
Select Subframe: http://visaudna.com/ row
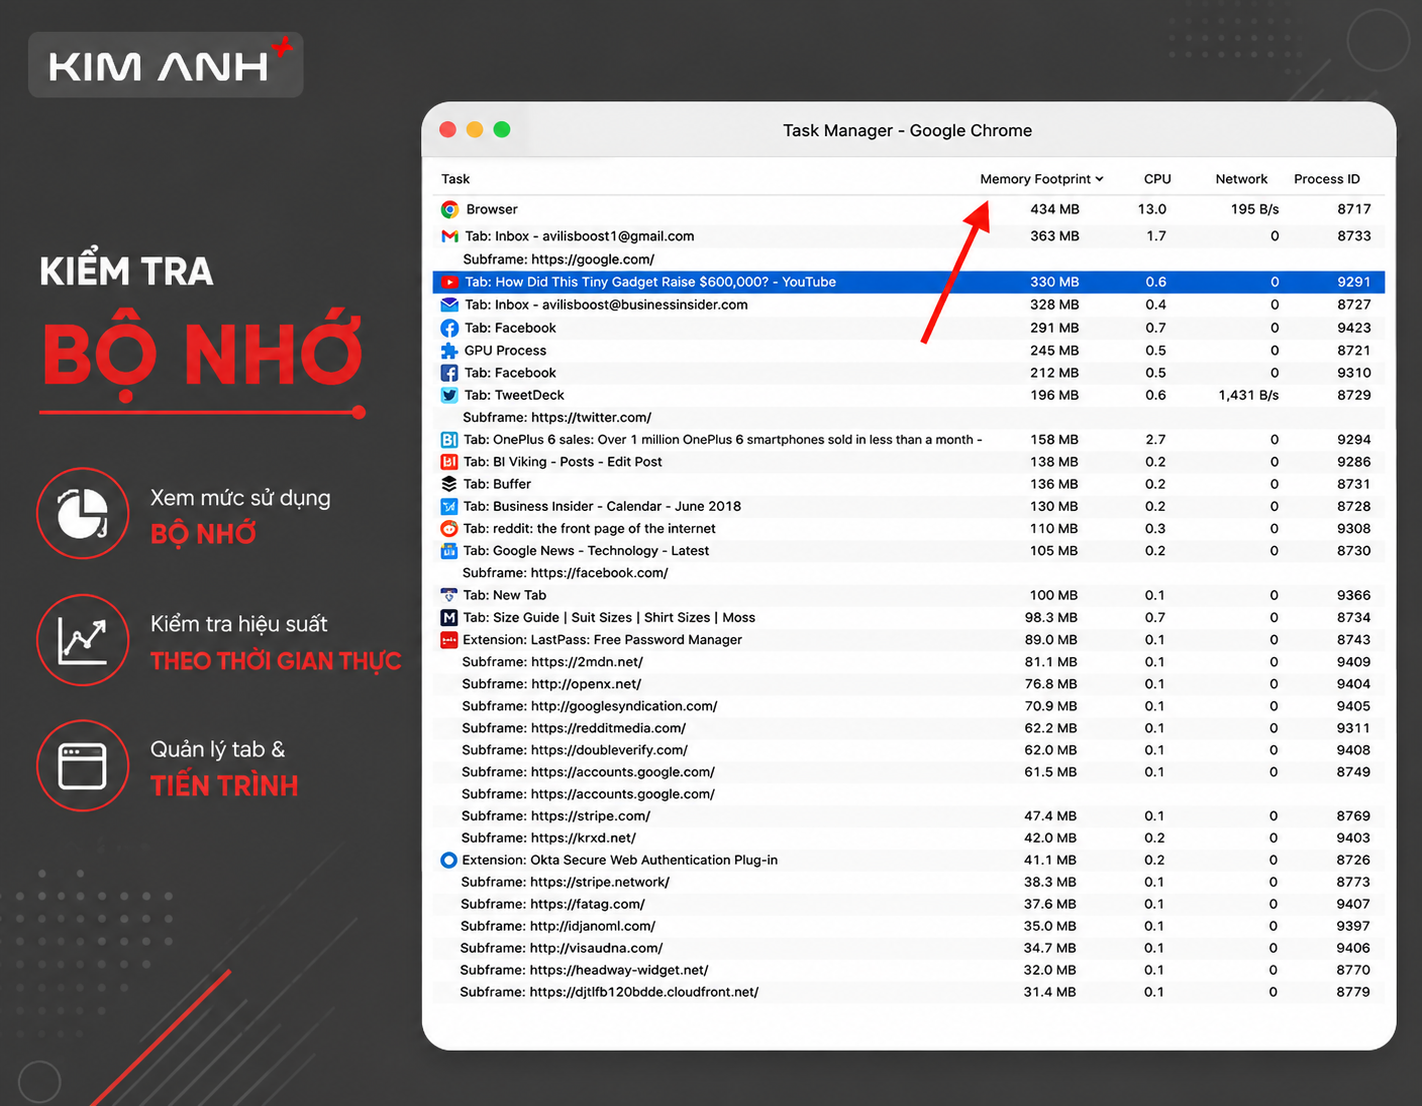908,948
